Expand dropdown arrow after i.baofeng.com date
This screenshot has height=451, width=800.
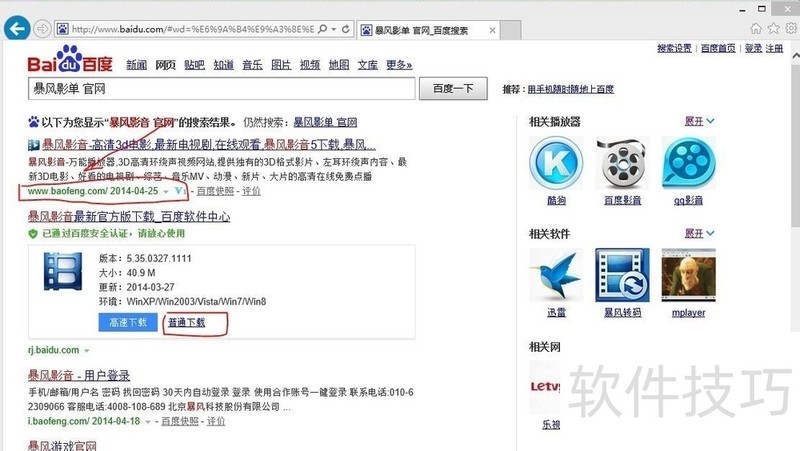148,422
